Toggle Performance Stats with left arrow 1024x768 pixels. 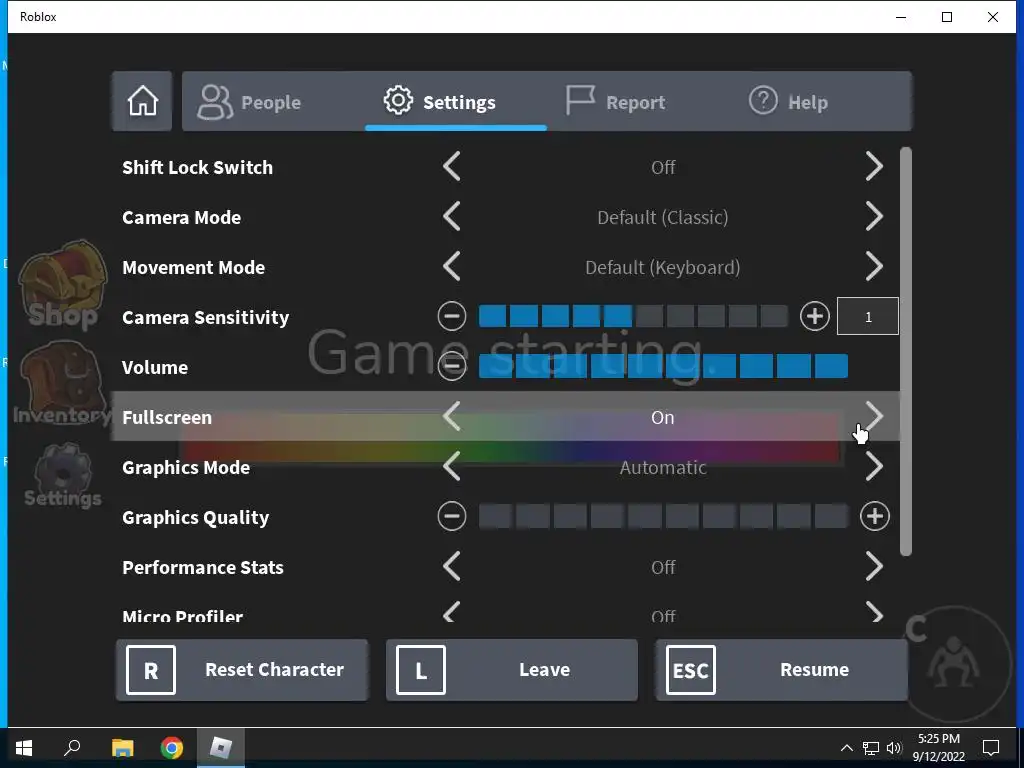[452, 567]
